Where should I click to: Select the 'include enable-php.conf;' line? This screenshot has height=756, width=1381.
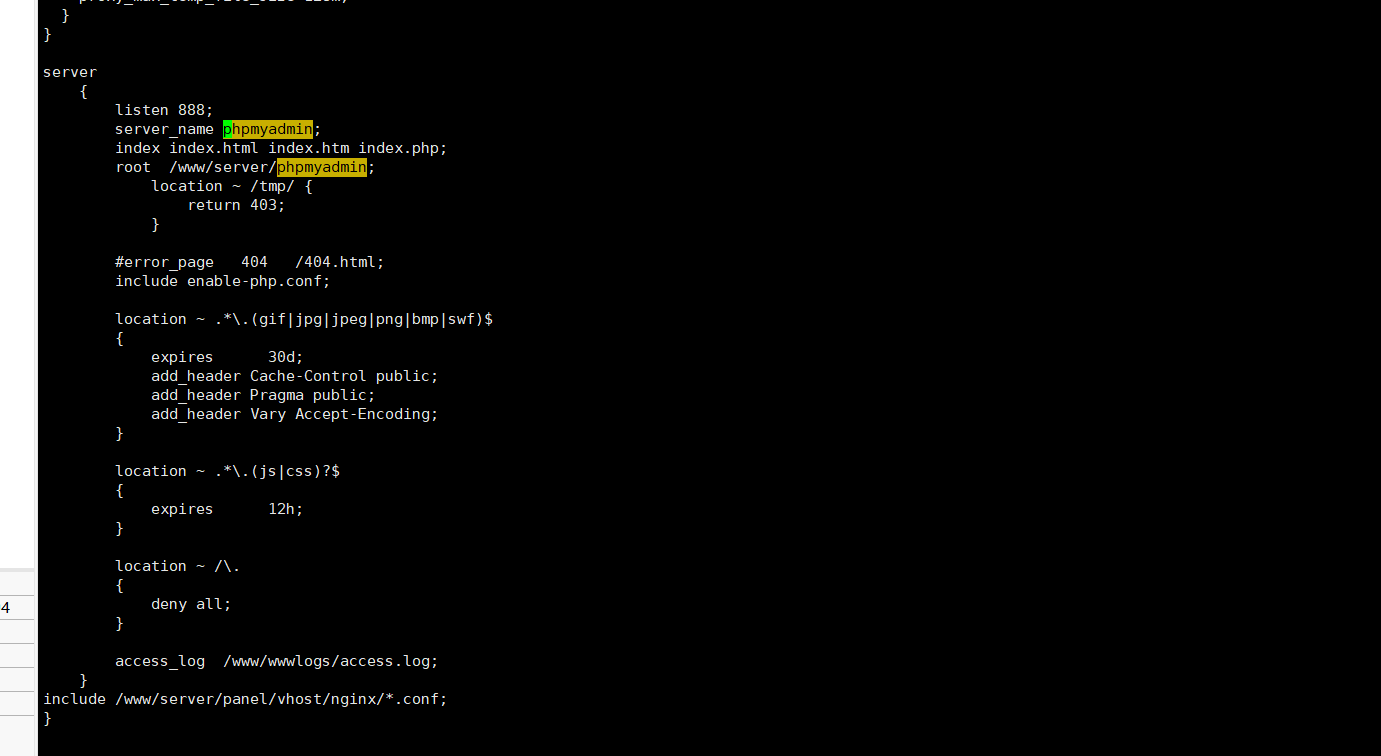pyautogui.click(x=222, y=281)
